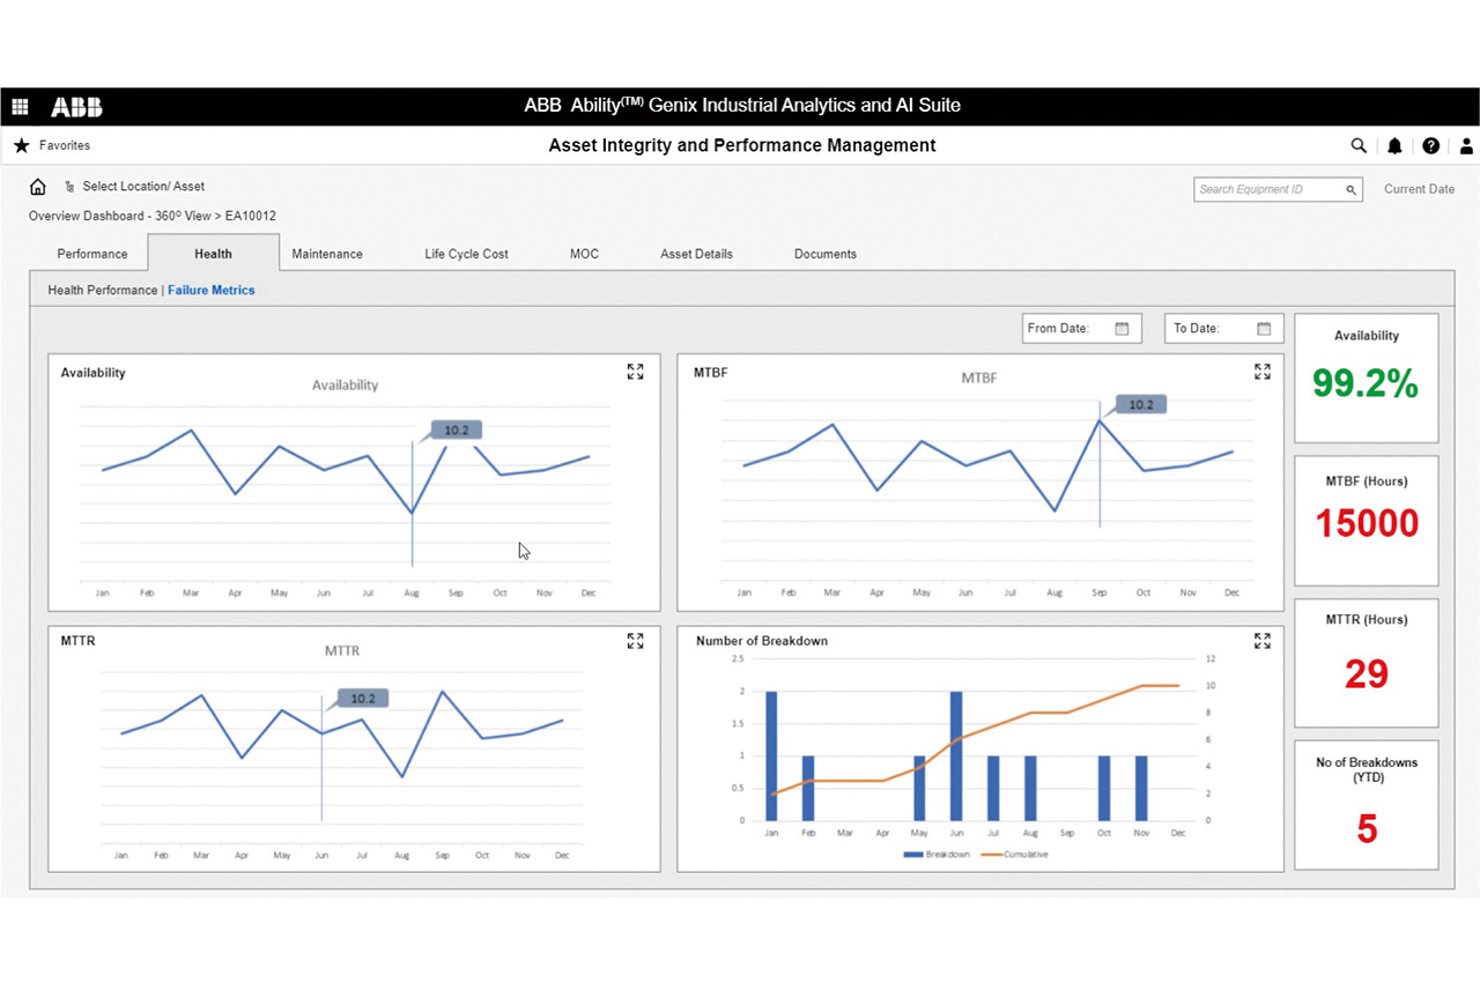Click the ABB logo
This screenshot has height=987, width=1480.
click(x=77, y=106)
